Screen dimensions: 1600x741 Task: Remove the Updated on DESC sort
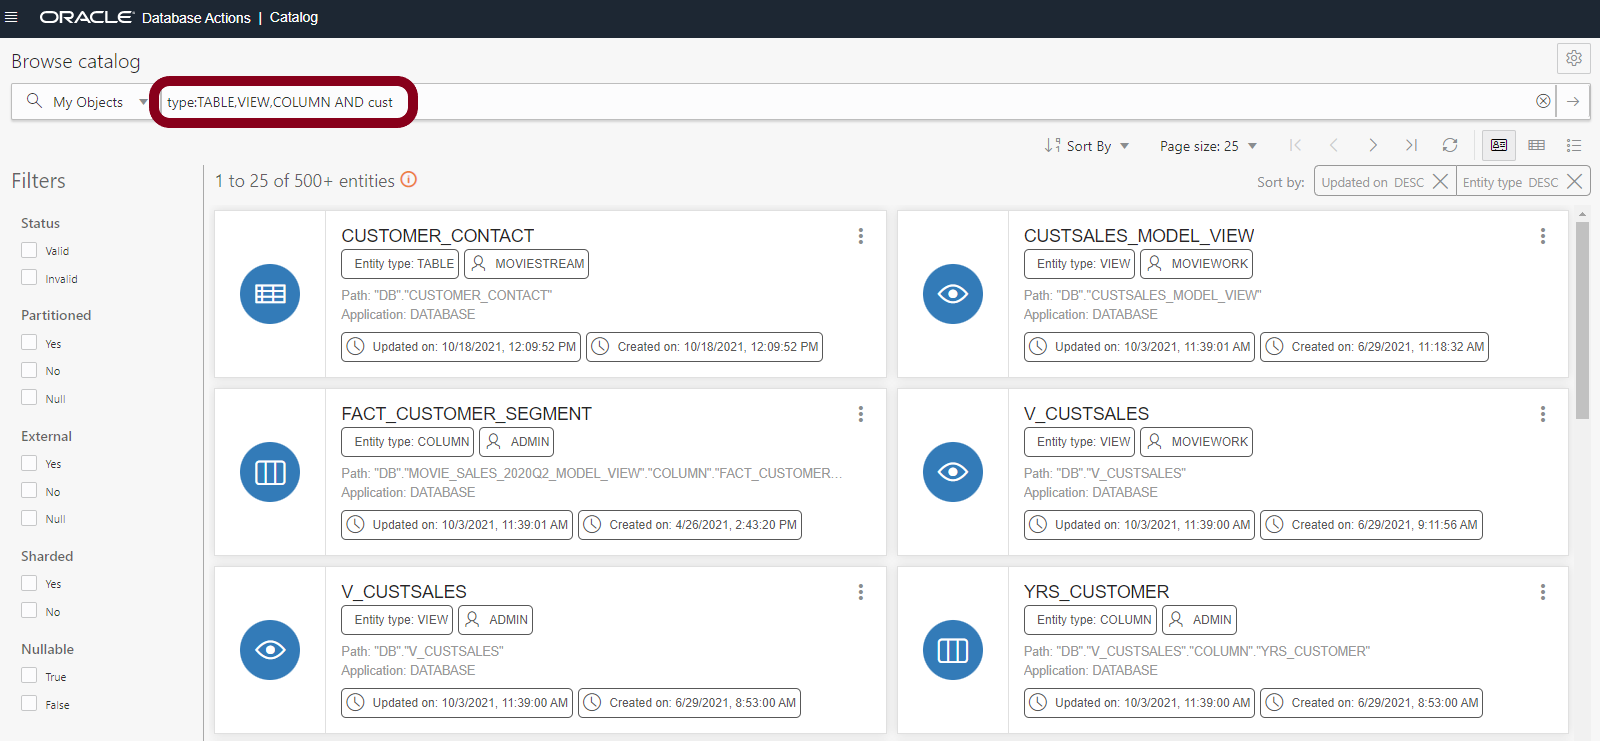(1440, 181)
